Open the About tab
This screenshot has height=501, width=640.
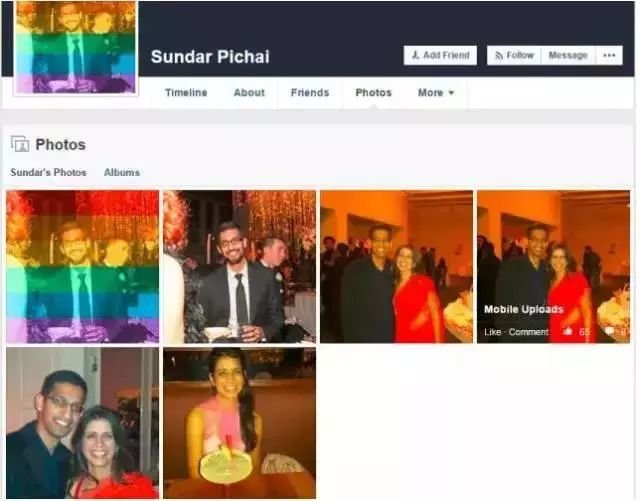249,93
